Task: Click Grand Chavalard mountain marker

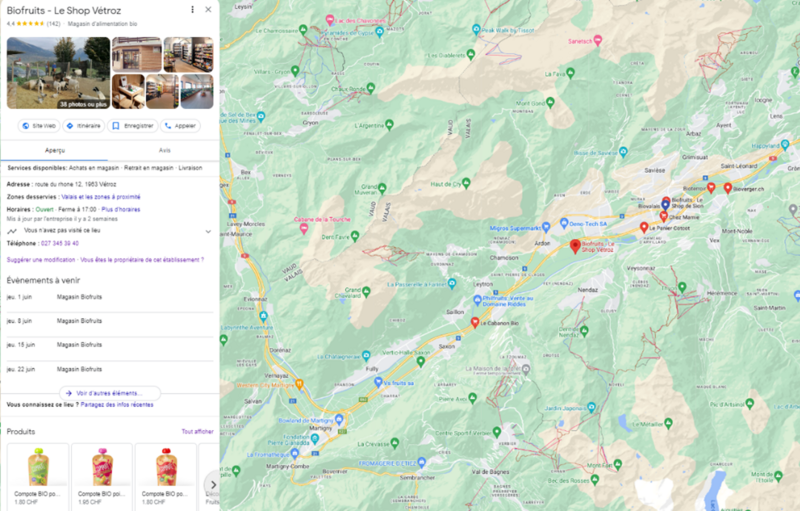Action: [366, 292]
